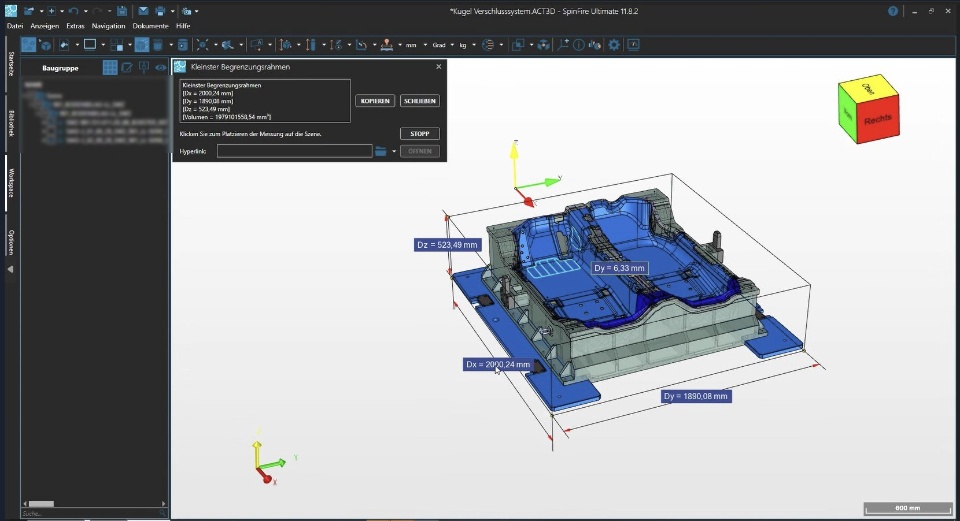960x521 pixels.
Task: Click the horizontal scrollbar in Baugruppe panel
Action: pos(42,504)
